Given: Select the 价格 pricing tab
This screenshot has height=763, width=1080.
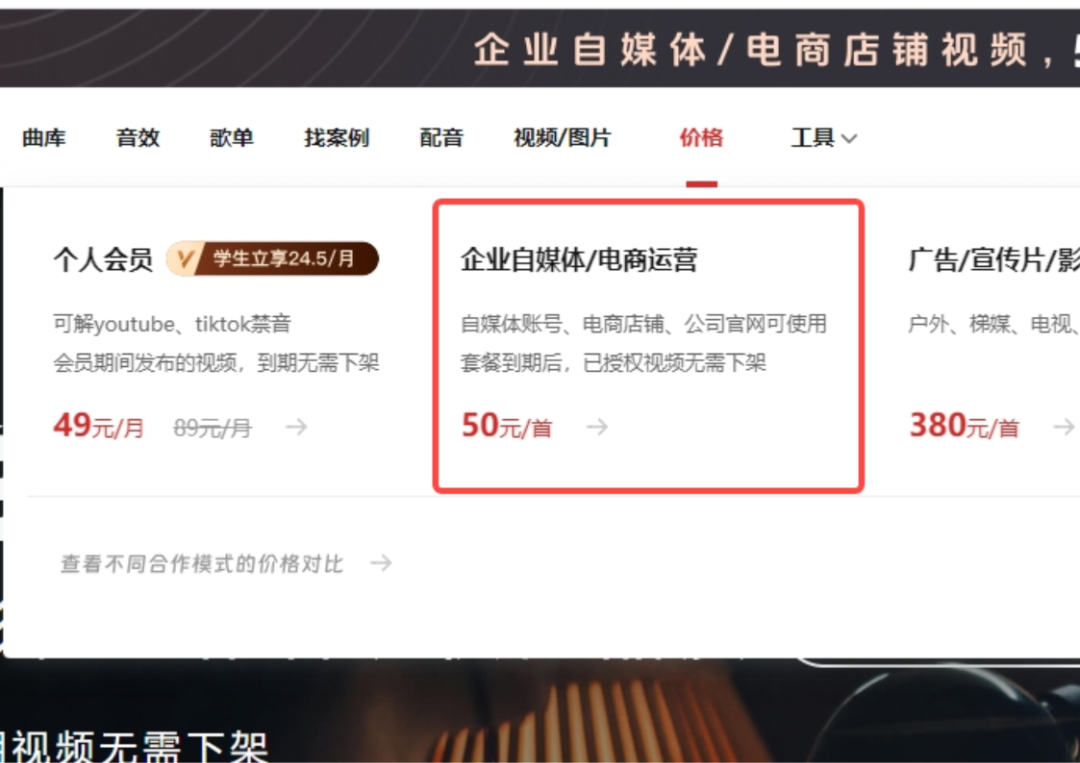Looking at the screenshot, I should 701,138.
